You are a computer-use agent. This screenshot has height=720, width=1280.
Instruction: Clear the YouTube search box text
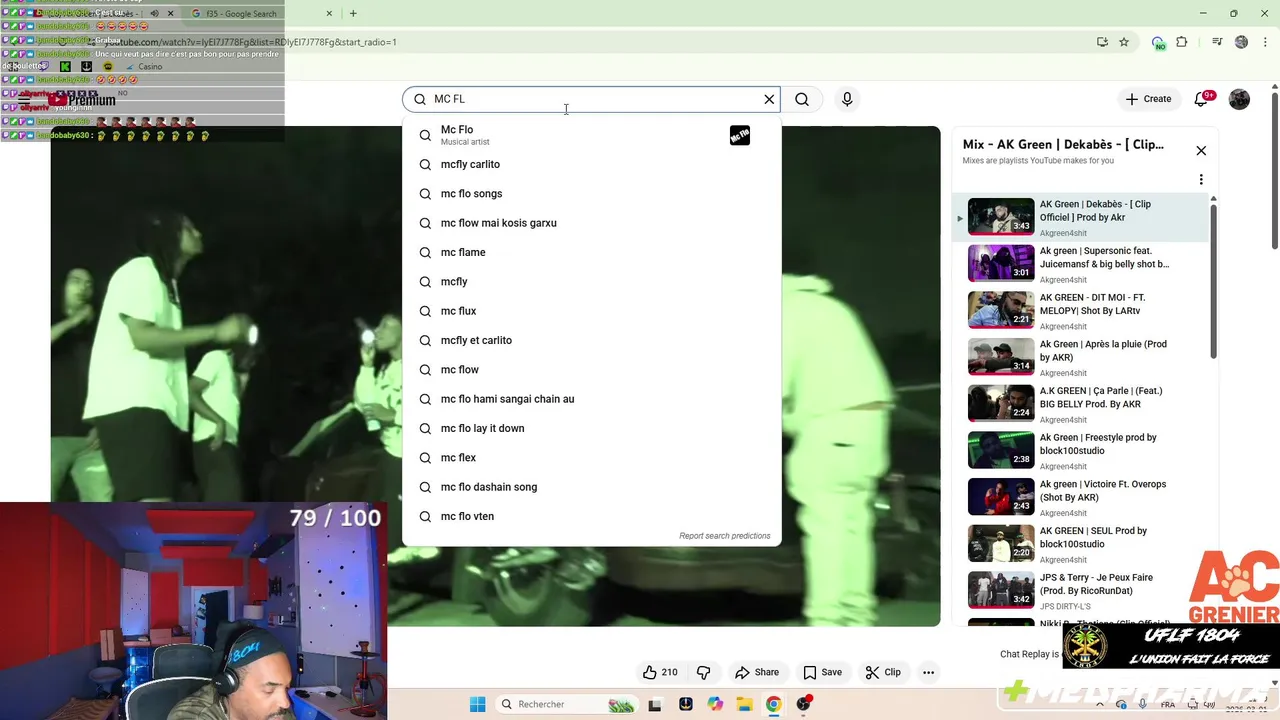[769, 99]
